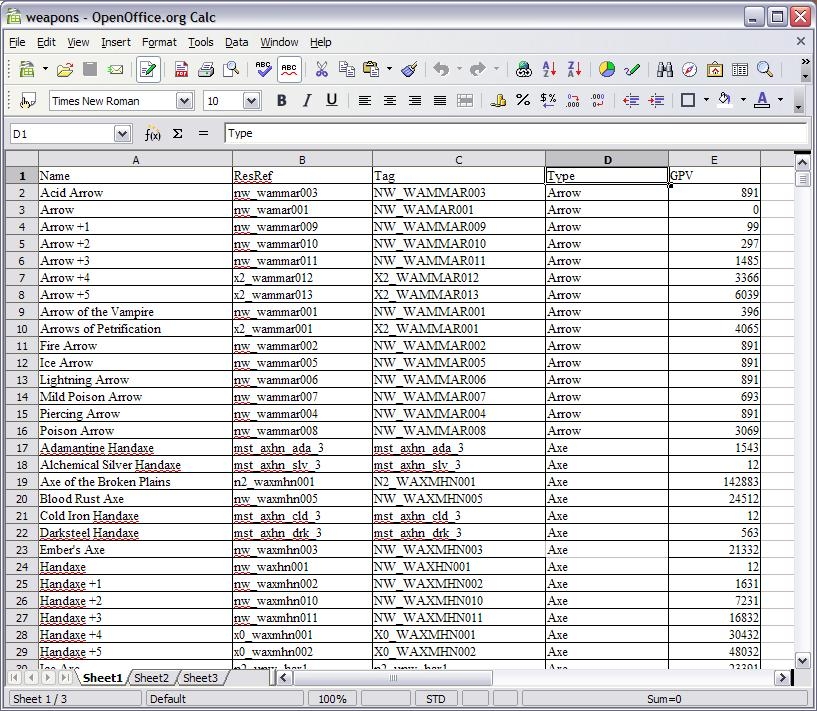Open the font size dropdown
Screen dimensions: 817x711
click(251, 100)
